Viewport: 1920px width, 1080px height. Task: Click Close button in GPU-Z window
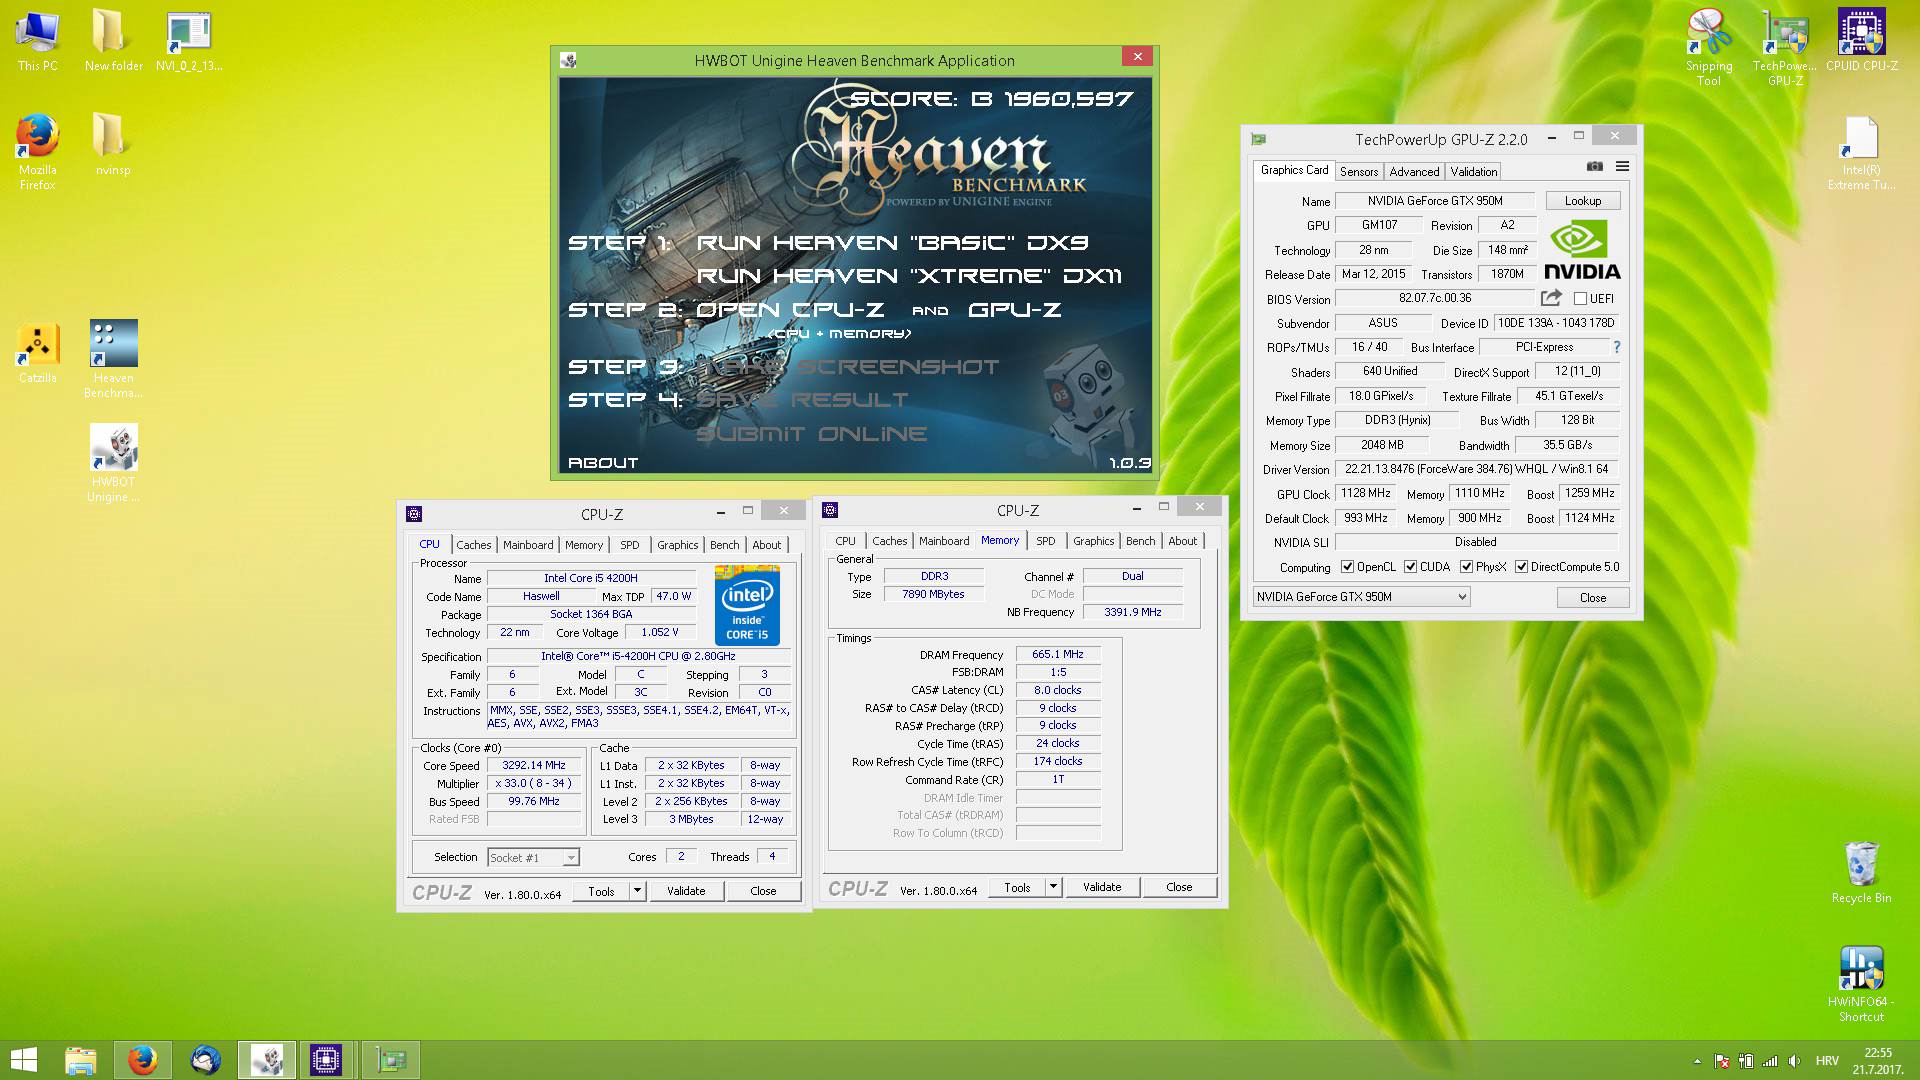point(1593,597)
